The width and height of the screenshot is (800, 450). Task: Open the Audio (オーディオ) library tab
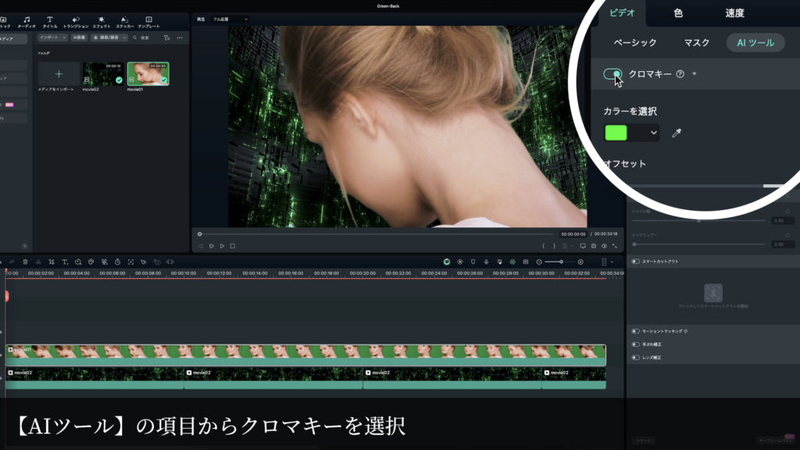pyautogui.click(x=27, y=22)
